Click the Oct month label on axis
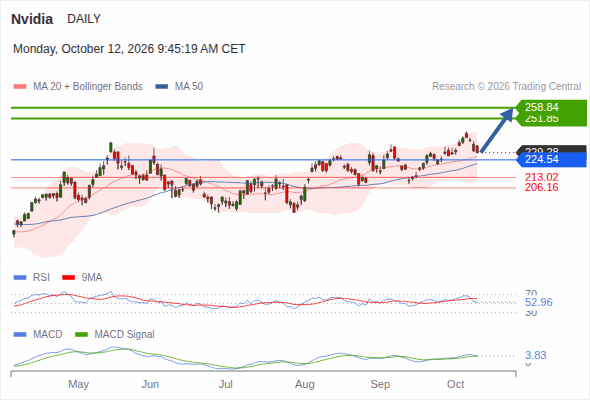This screenshot has height=400, width=590. coord(455,384)
